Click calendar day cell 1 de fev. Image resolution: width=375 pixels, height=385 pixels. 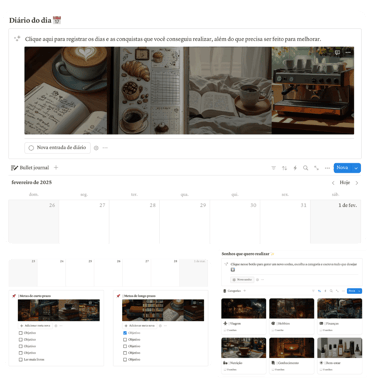(336, 222)
